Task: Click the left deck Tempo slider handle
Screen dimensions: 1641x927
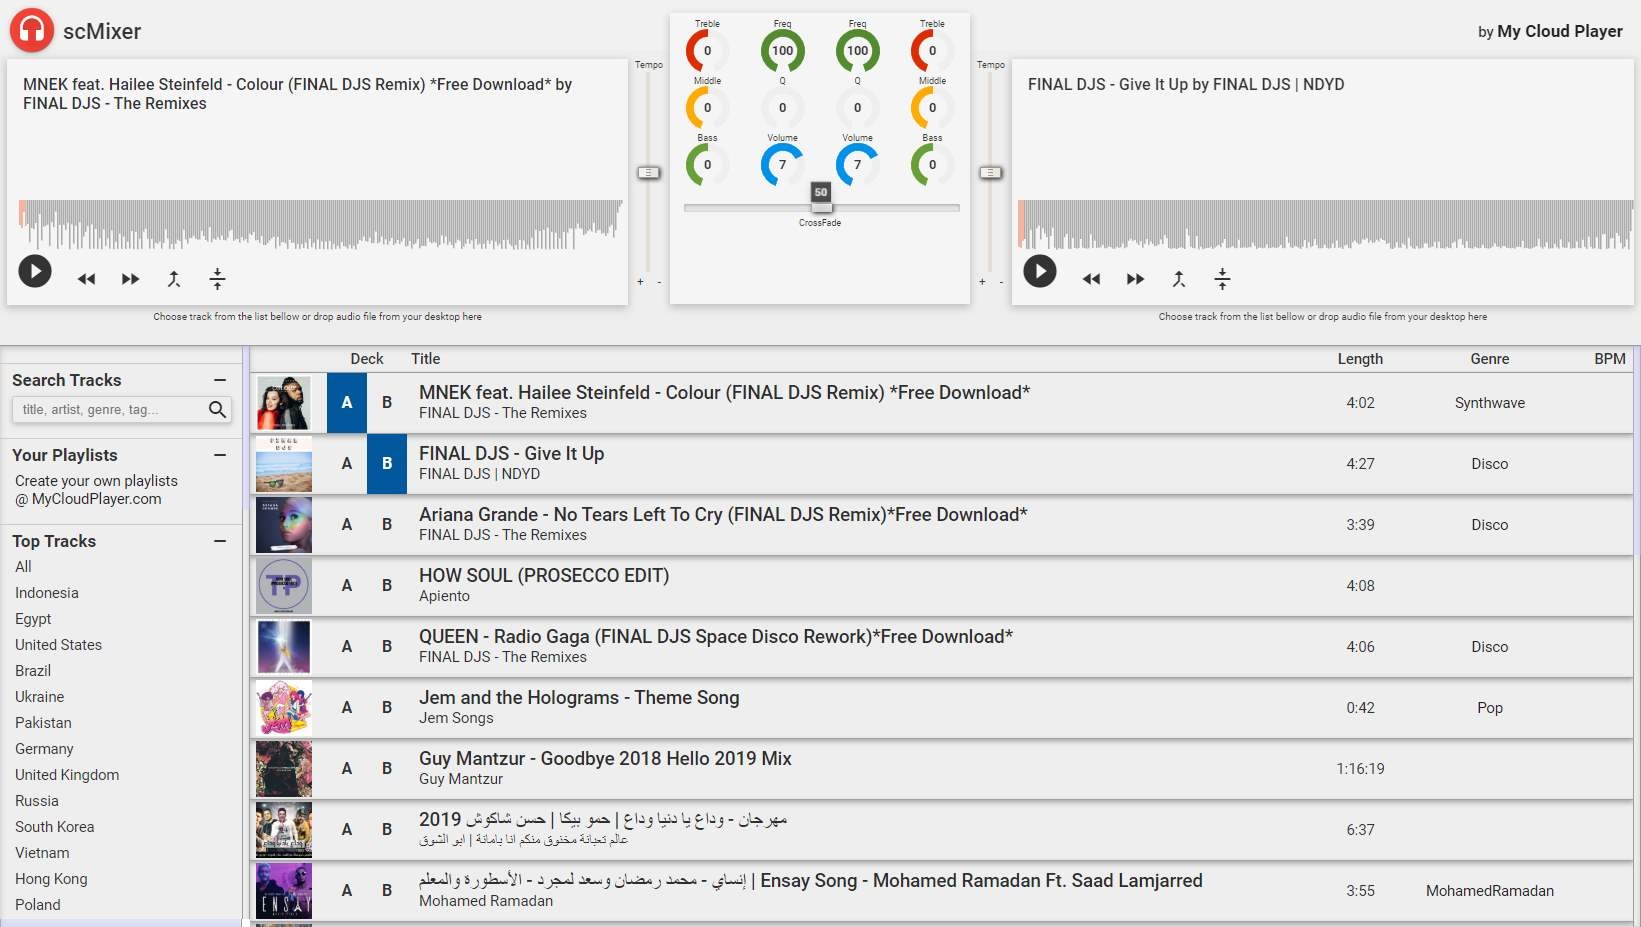Action: pos(649,173)
